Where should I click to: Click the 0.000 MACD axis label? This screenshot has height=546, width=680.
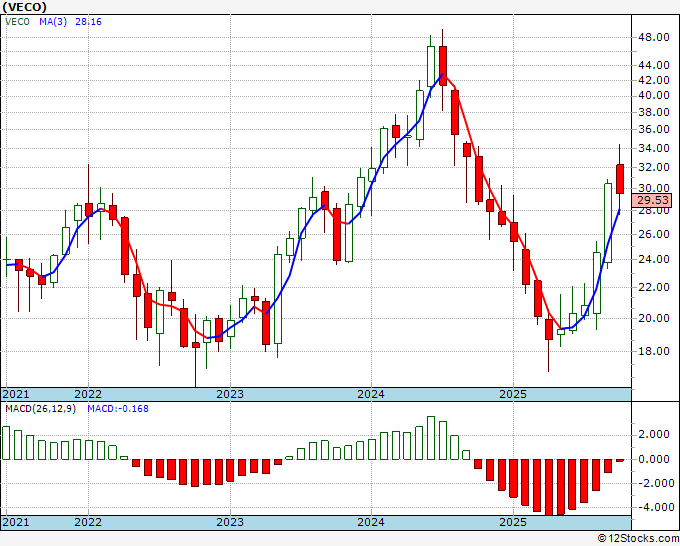tap(655, 459)
